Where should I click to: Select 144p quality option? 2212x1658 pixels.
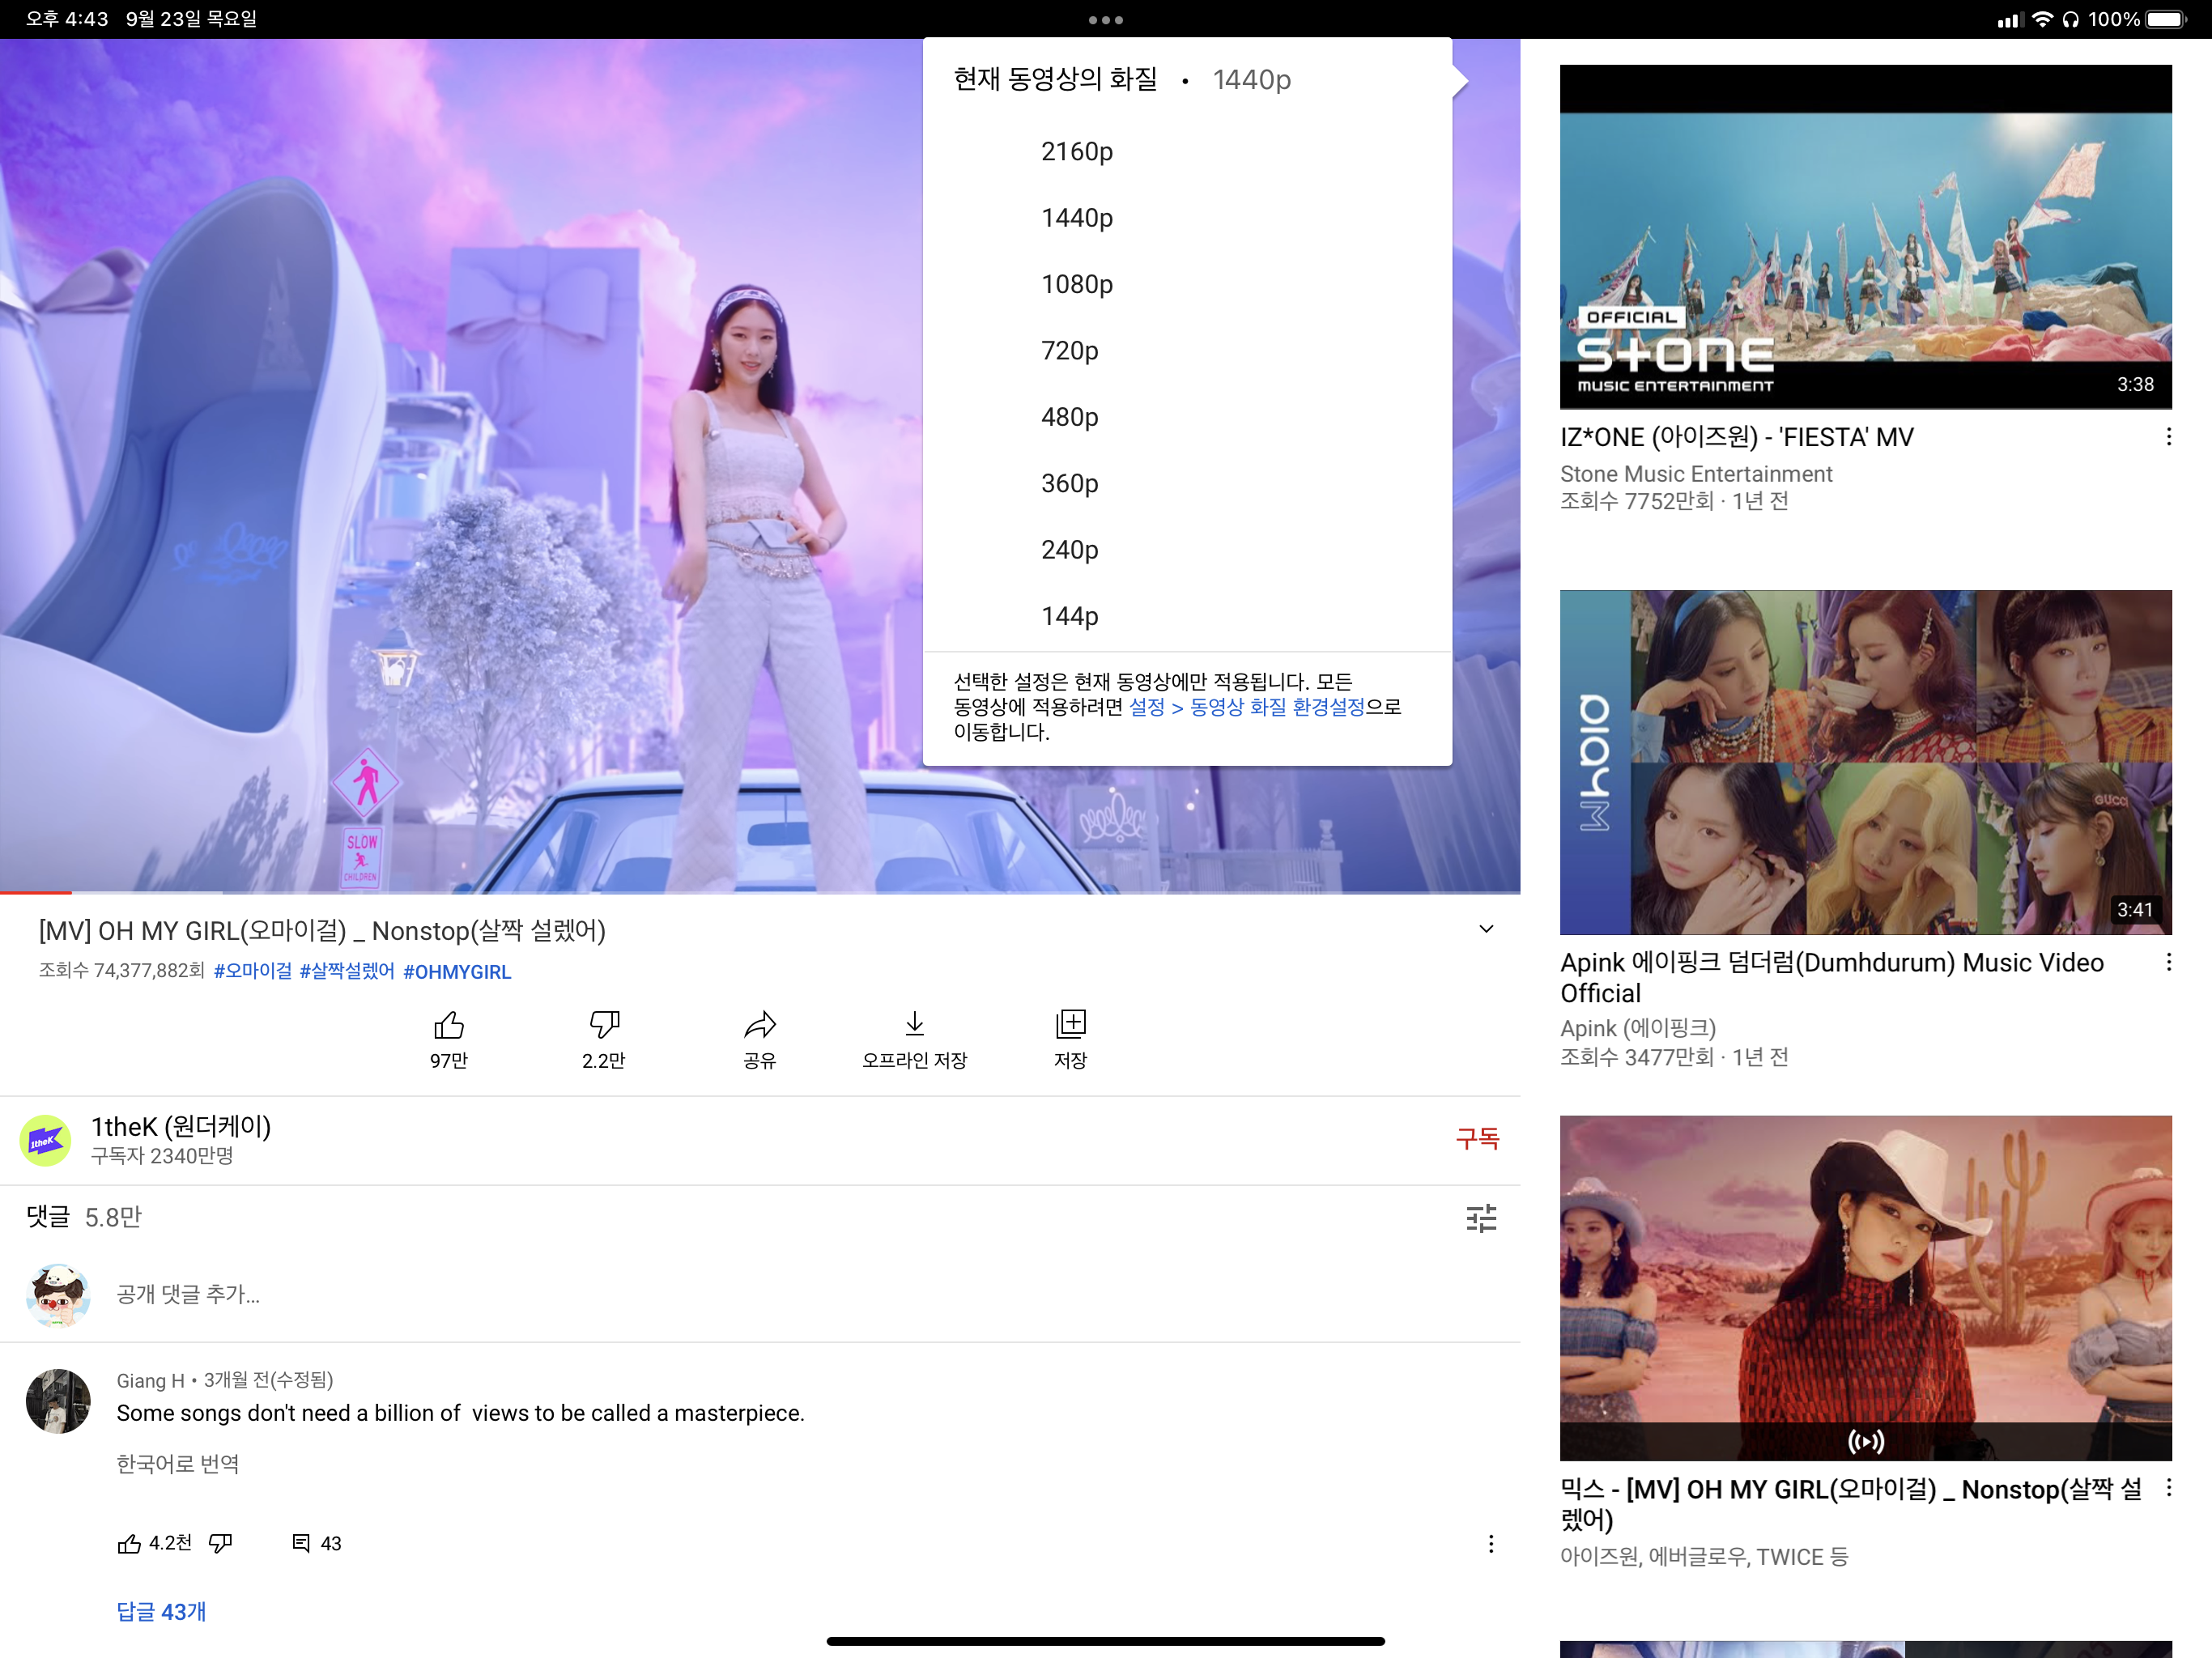click(1069, 616)
